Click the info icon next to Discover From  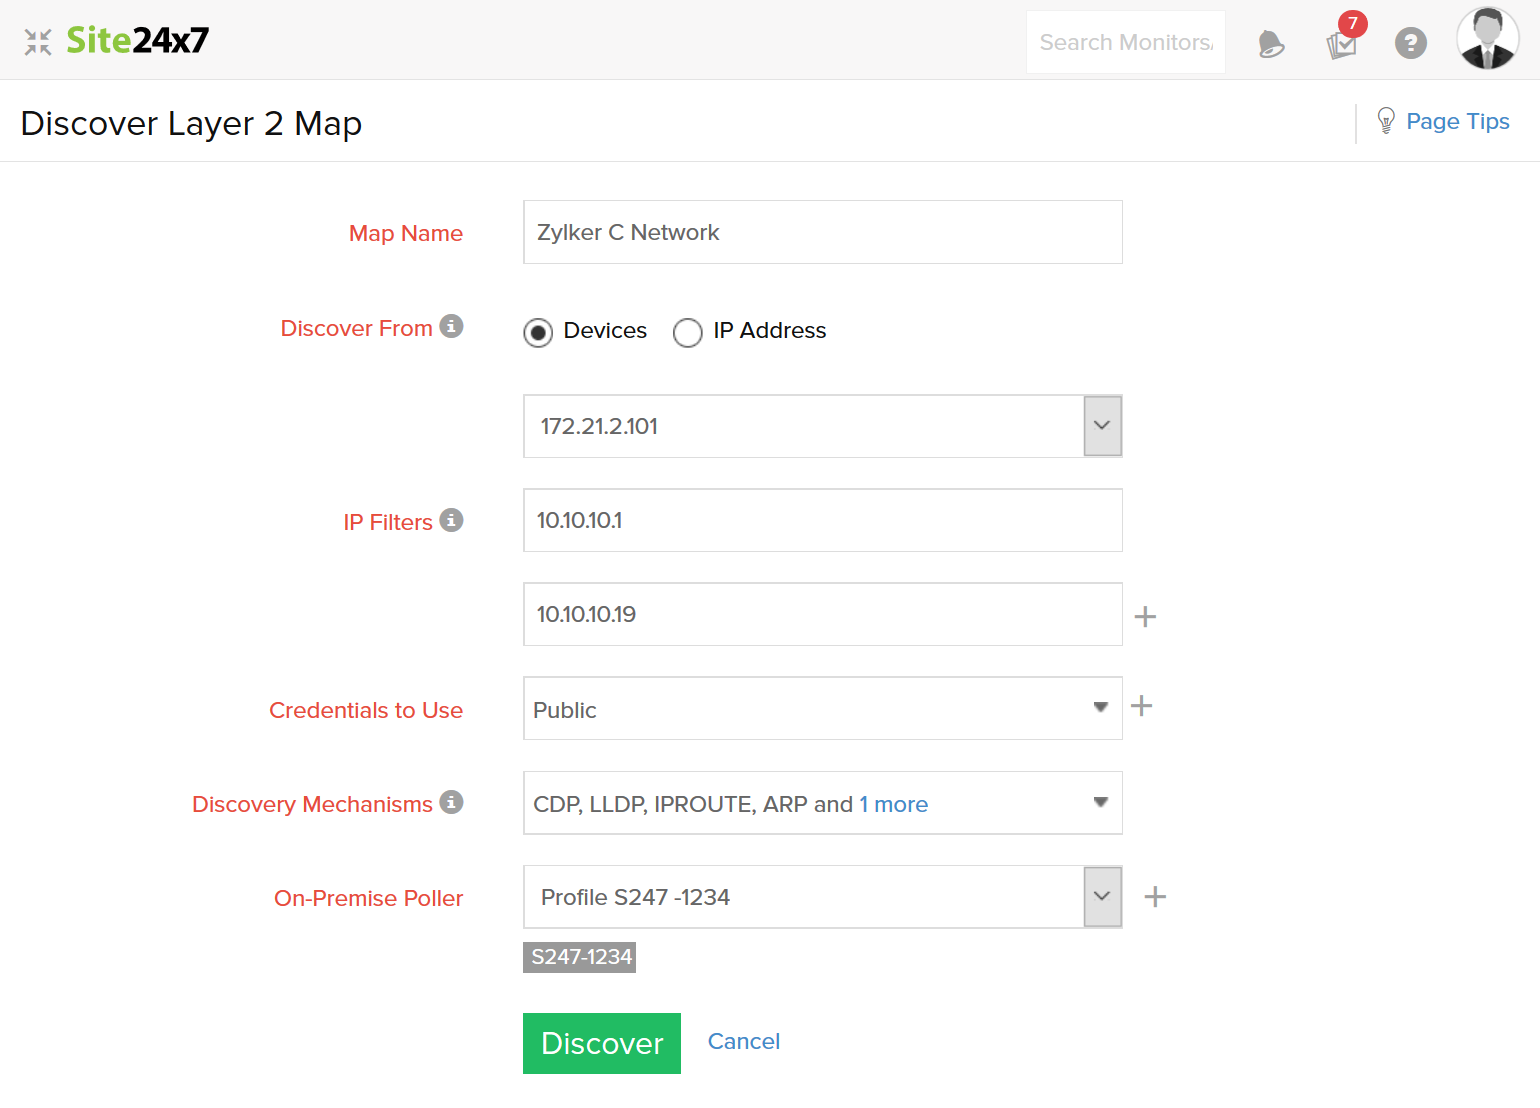pyautogui.click(x=452, y=327)
